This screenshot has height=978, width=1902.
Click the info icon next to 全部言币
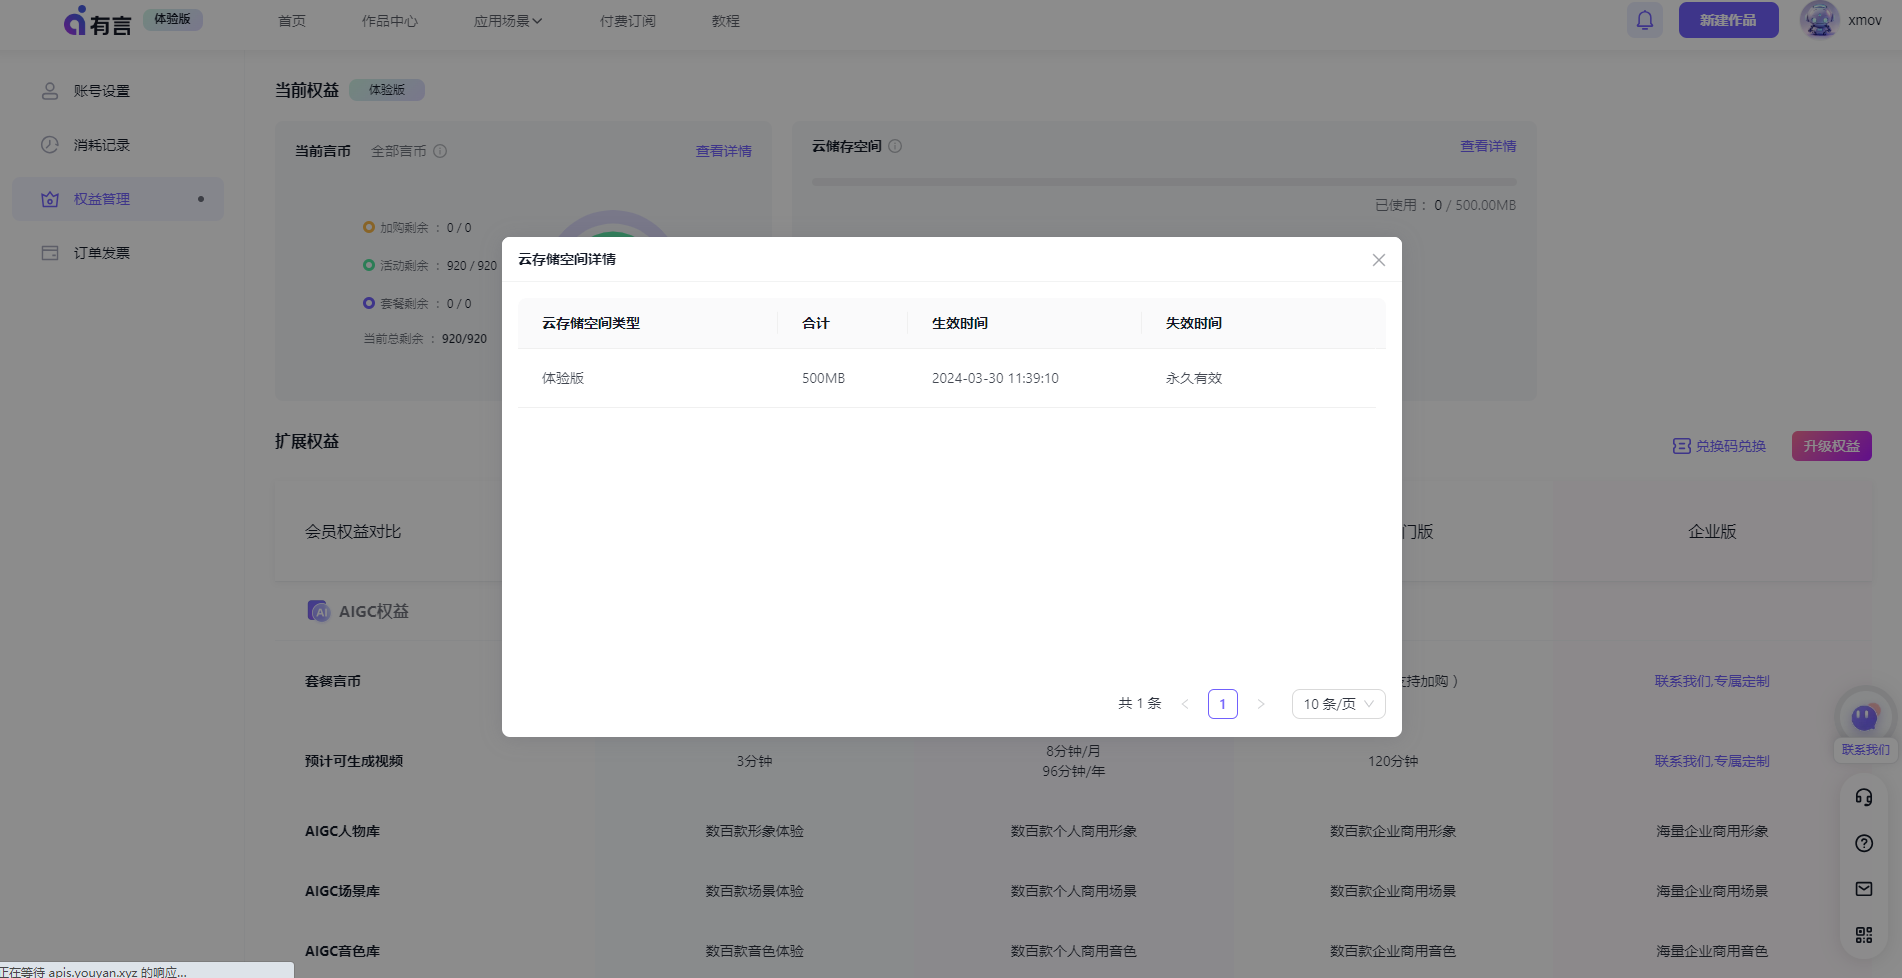[440, 151]
